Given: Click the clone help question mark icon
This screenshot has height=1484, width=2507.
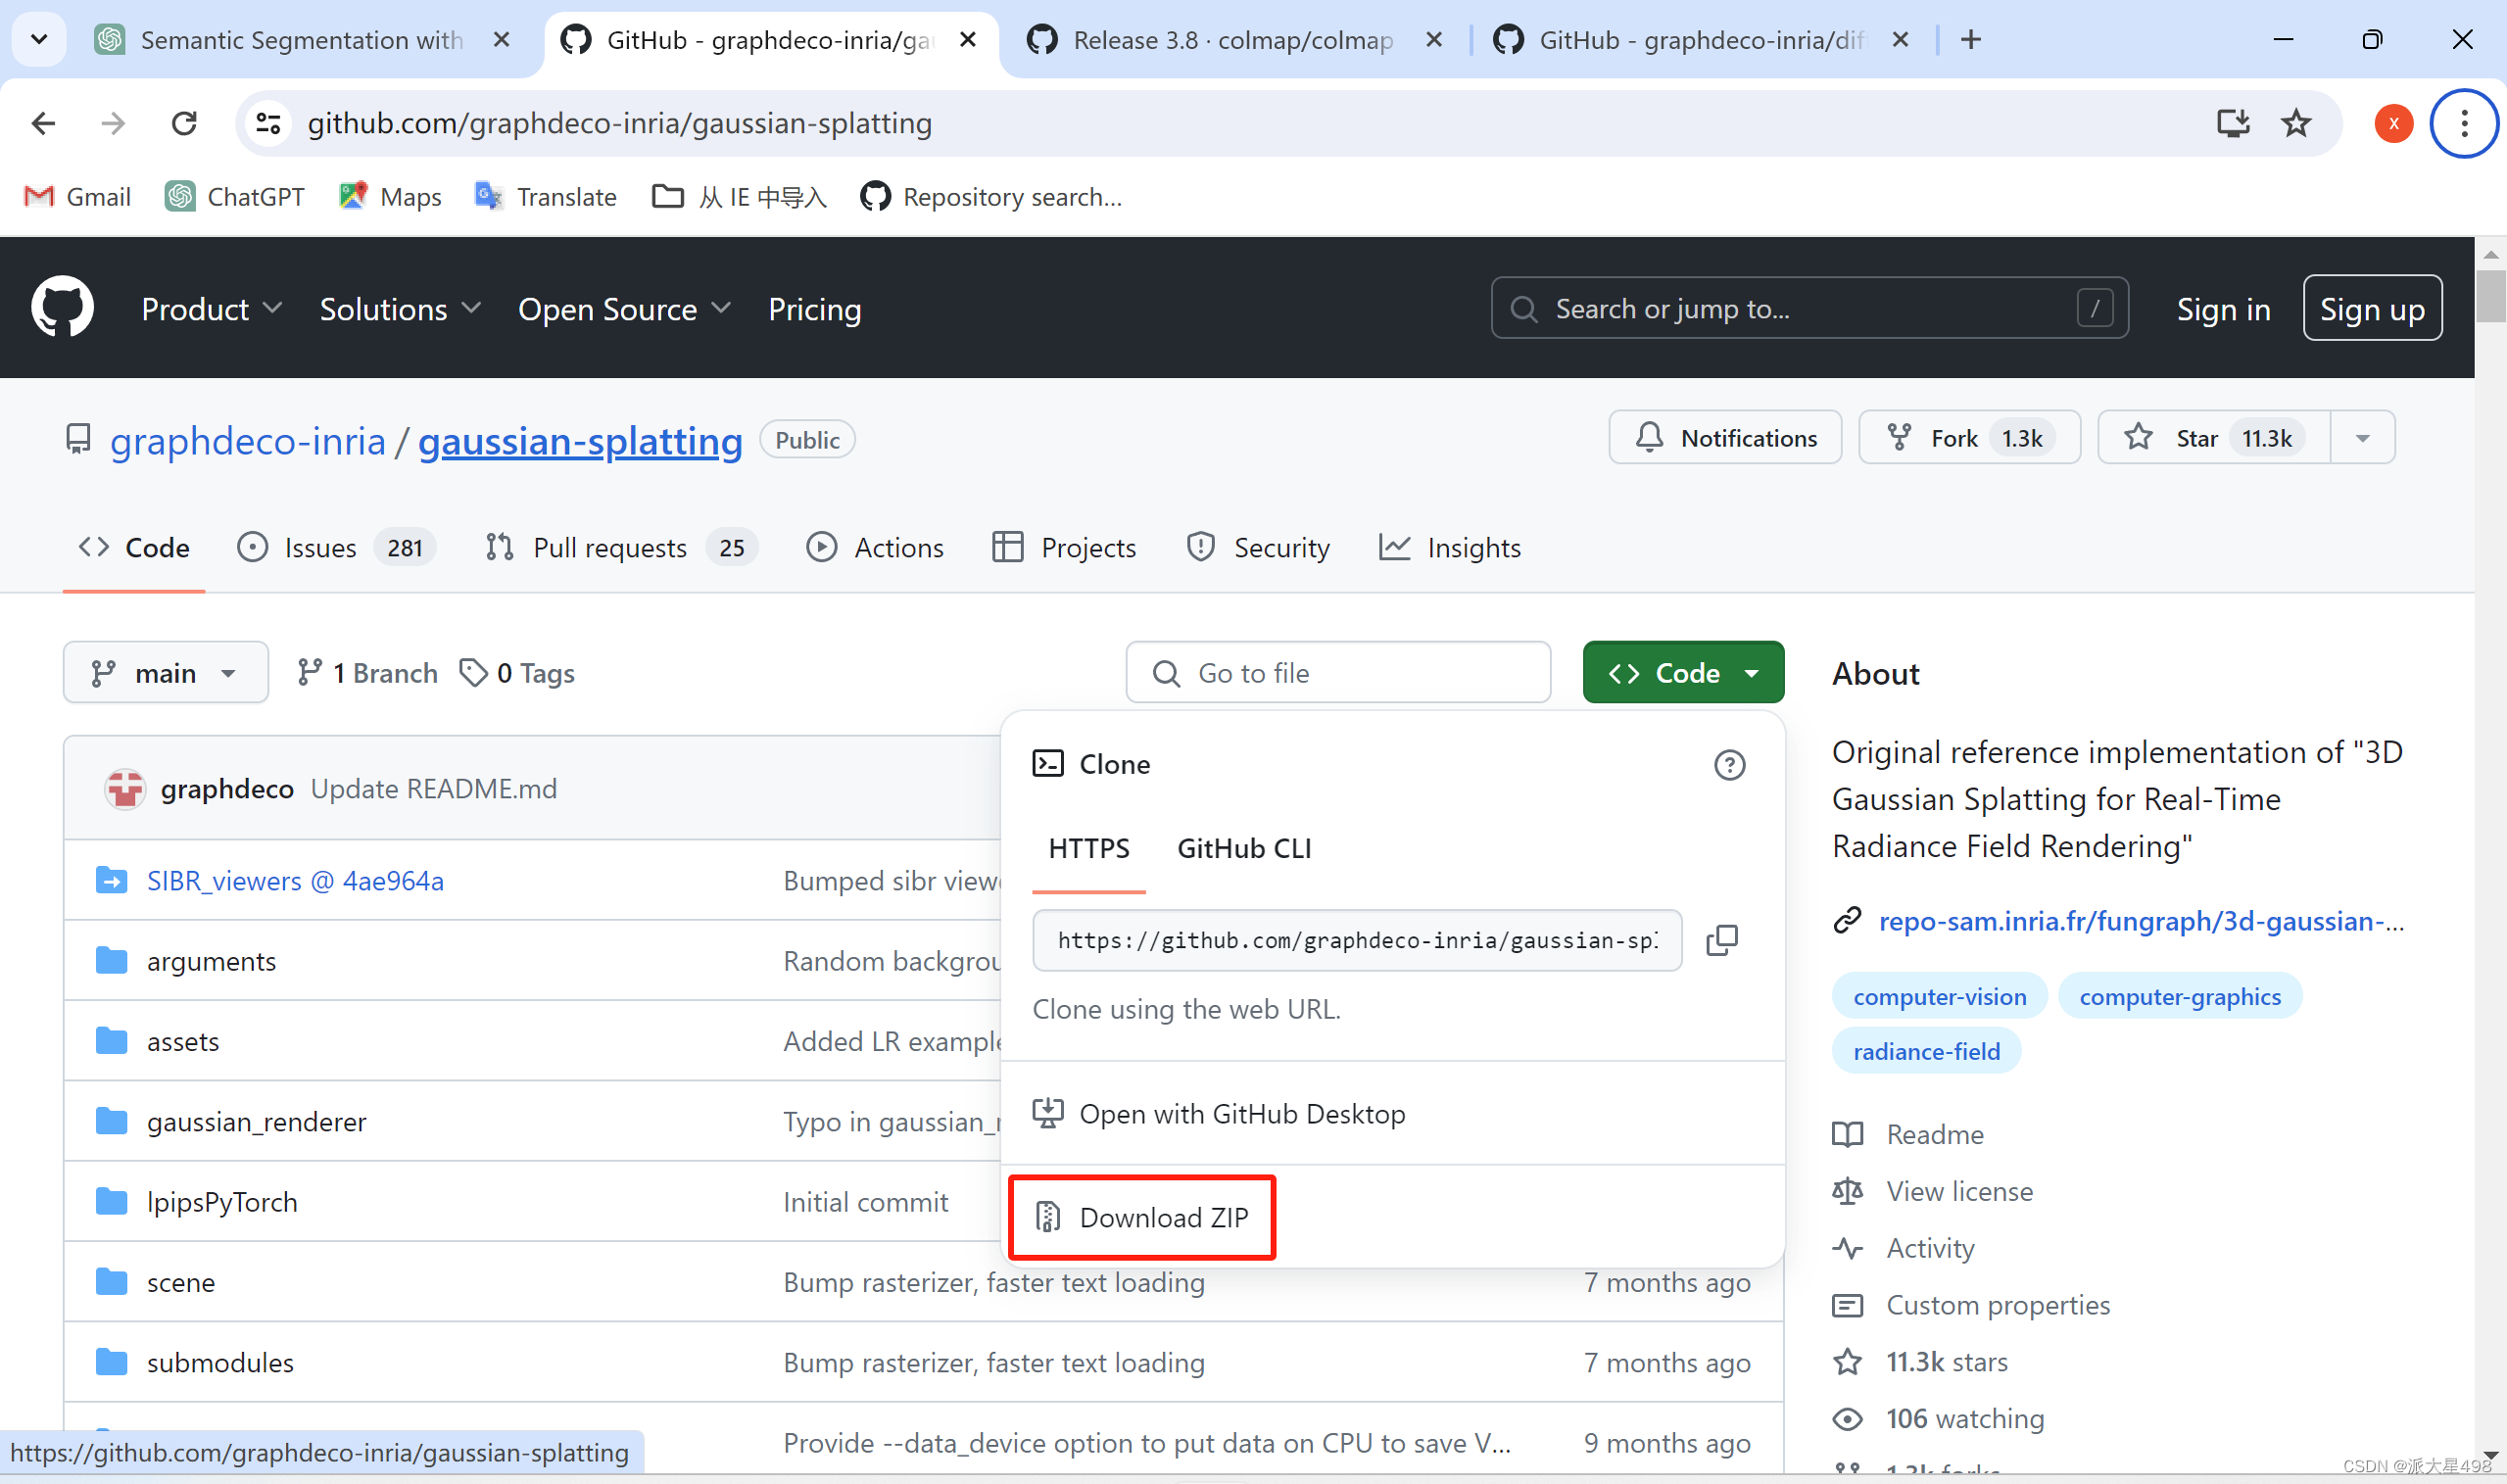Looking at the screenshot, I should (1729, 765).
